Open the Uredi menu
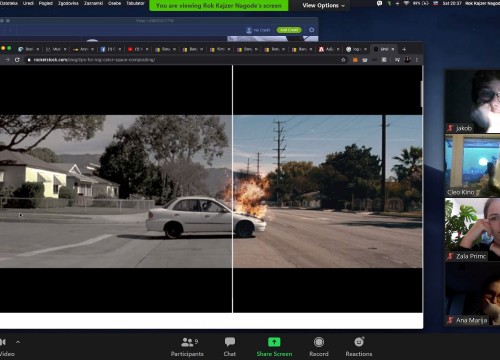The image size is (500, 360). 28,3
